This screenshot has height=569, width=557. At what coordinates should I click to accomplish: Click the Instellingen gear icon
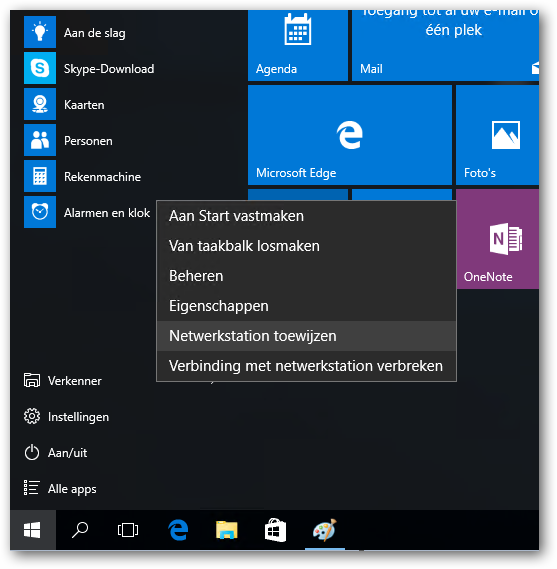[x=32, y=416]
